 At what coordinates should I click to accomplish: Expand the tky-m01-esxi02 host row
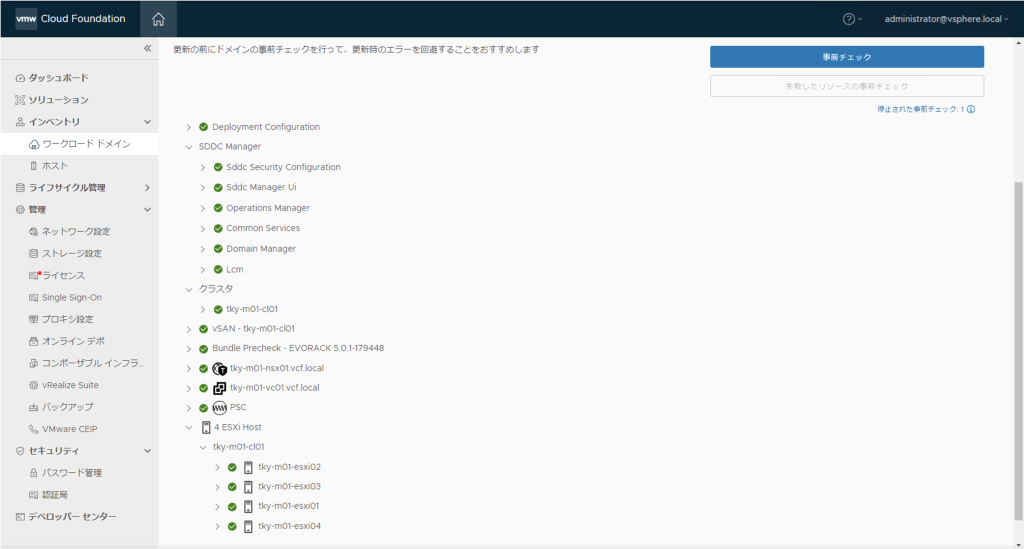tap(217, 467)
